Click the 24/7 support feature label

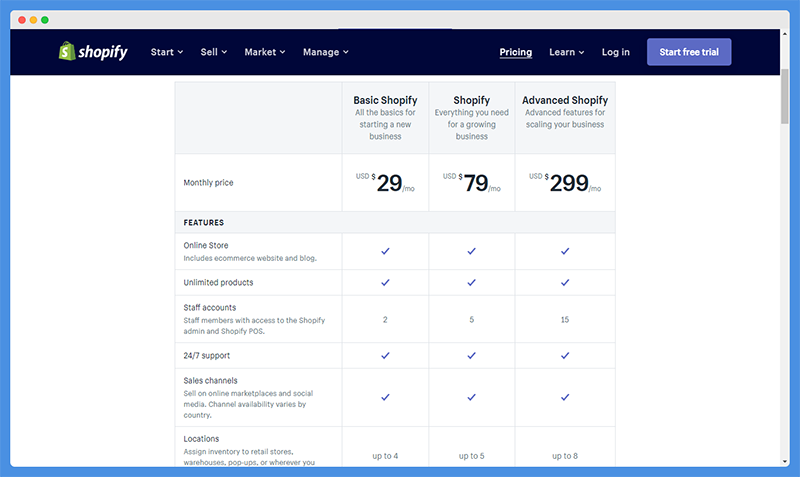click(x=207, y=356)
